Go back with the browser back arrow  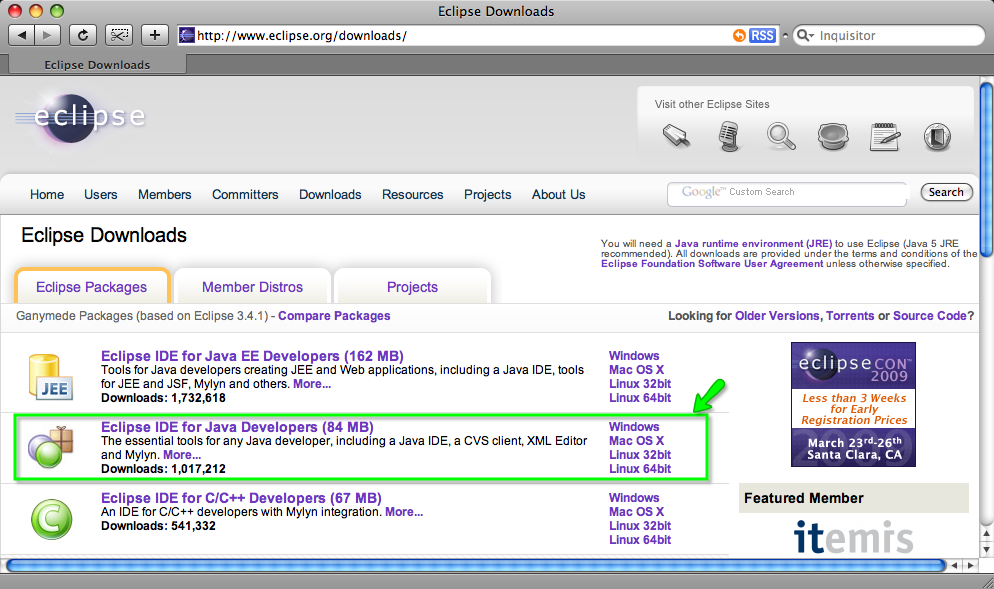pos(22,35)
